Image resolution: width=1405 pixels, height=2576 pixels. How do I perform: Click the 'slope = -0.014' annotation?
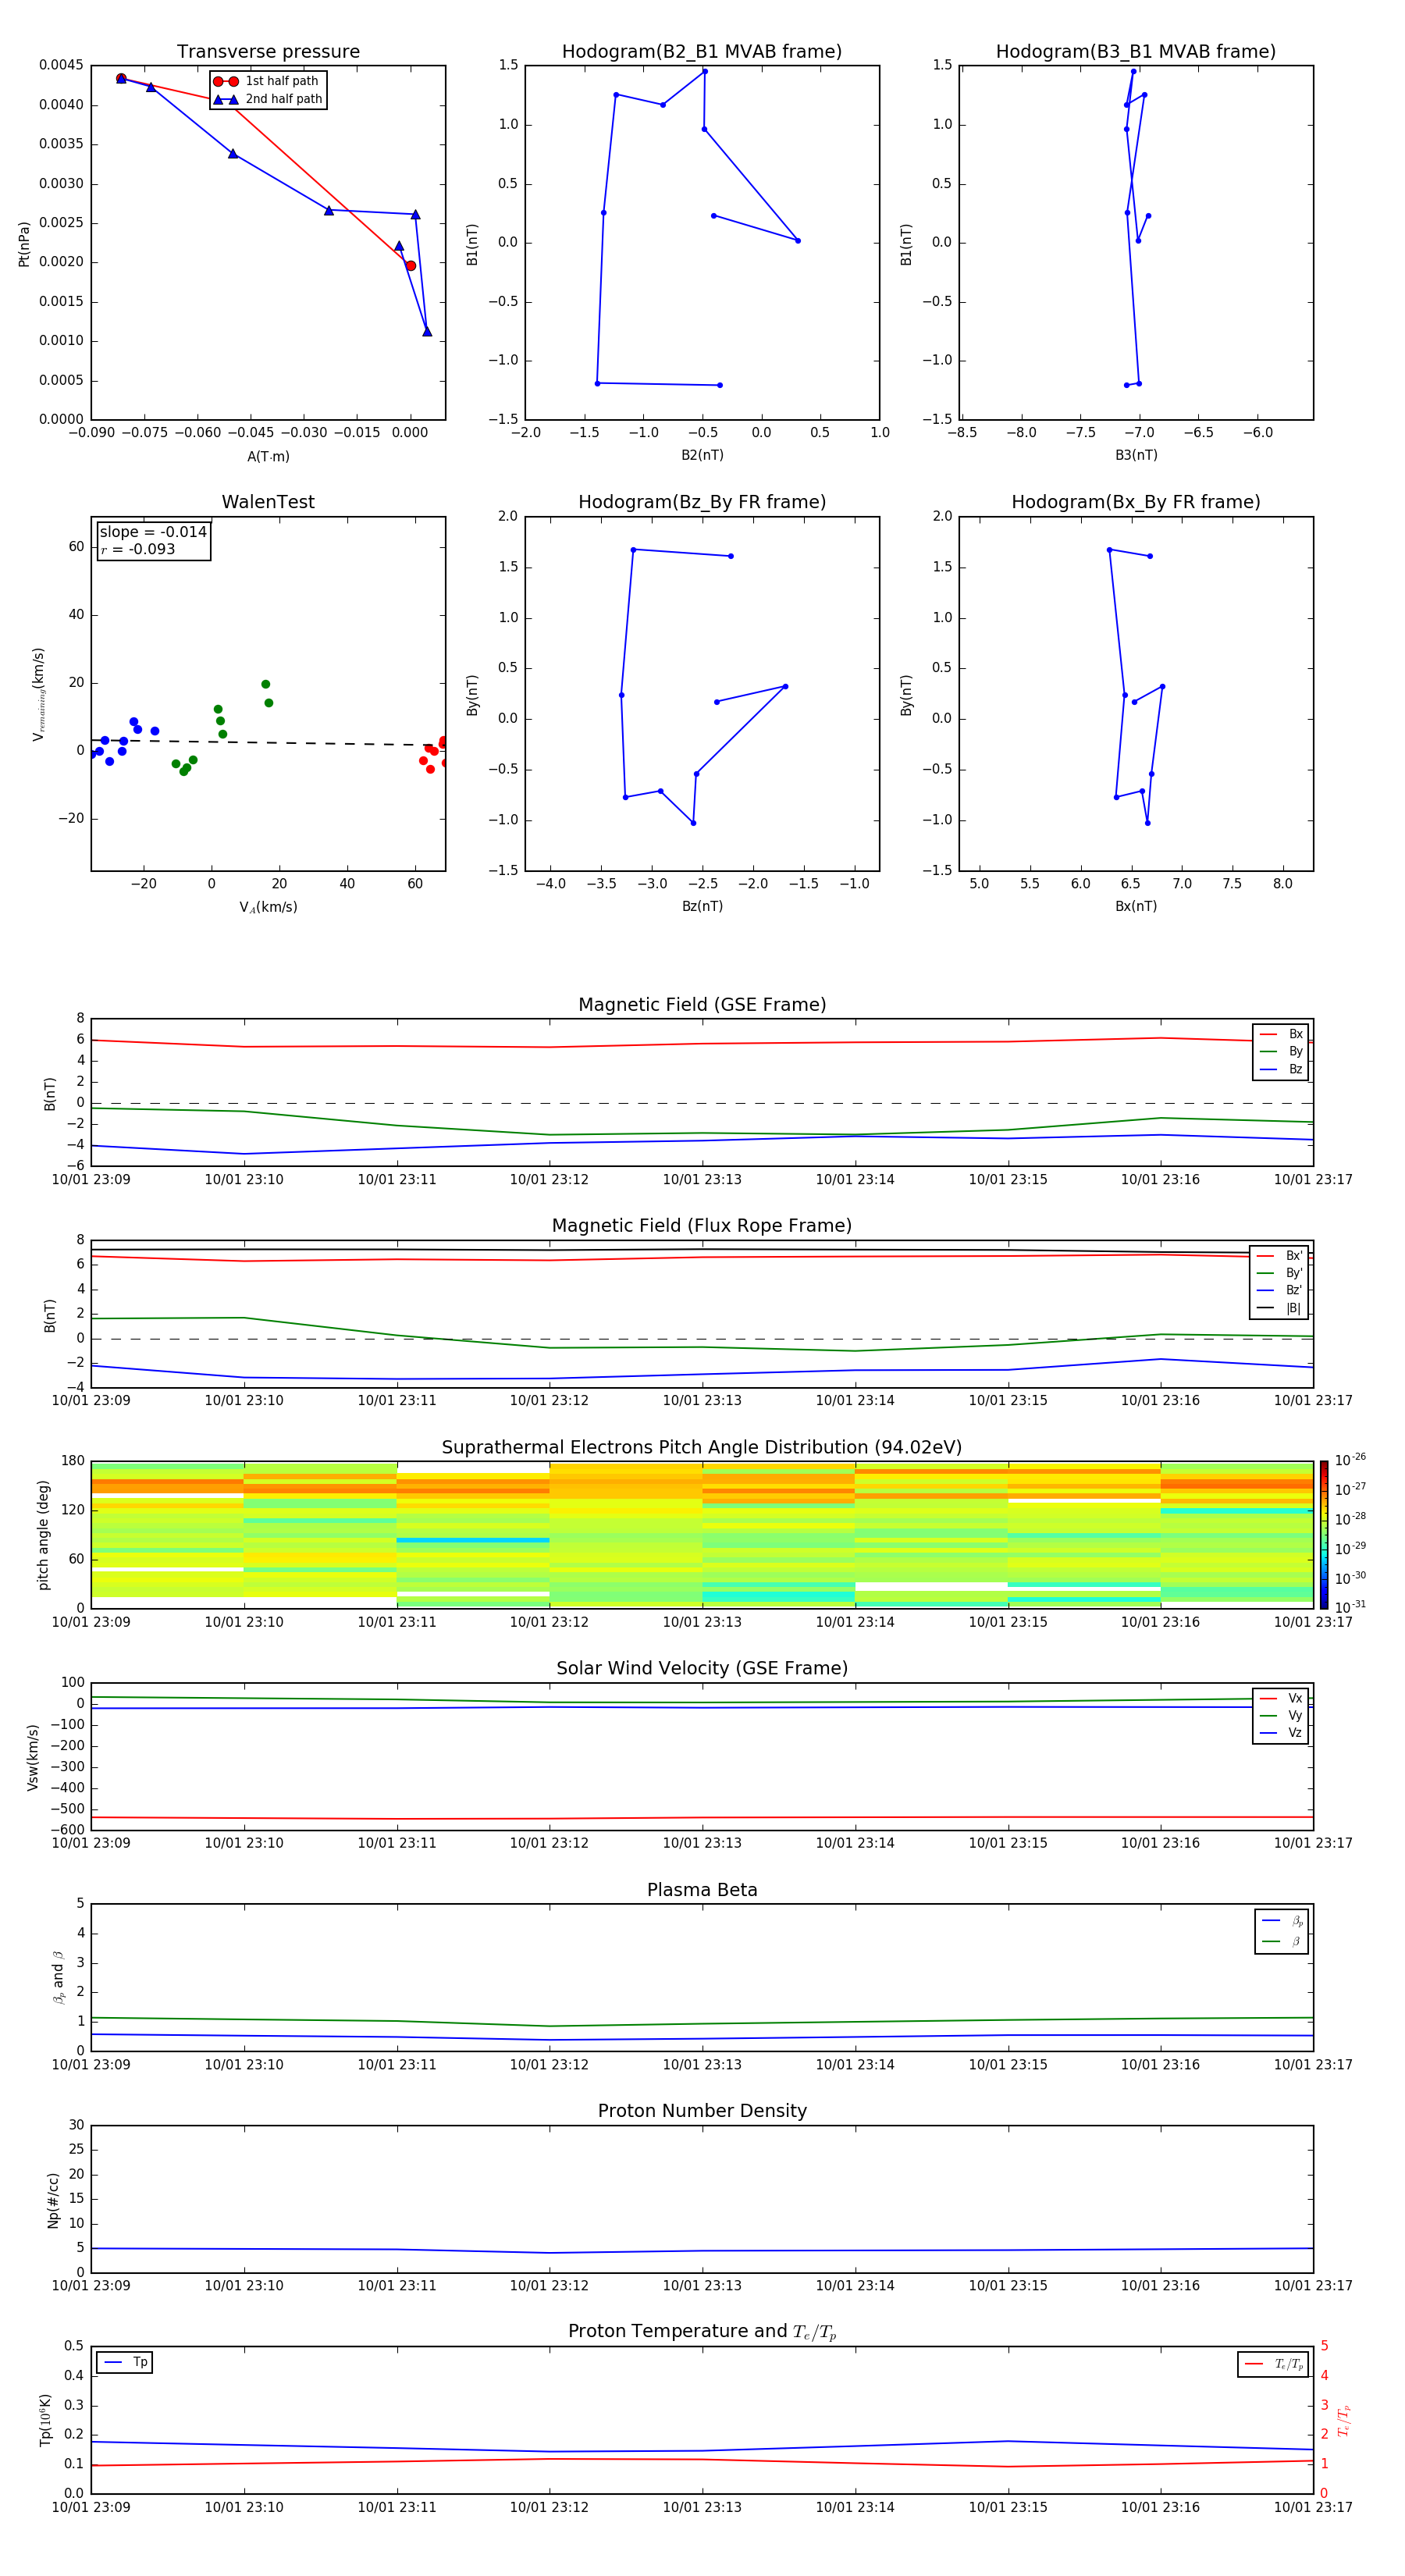[153, 532]
